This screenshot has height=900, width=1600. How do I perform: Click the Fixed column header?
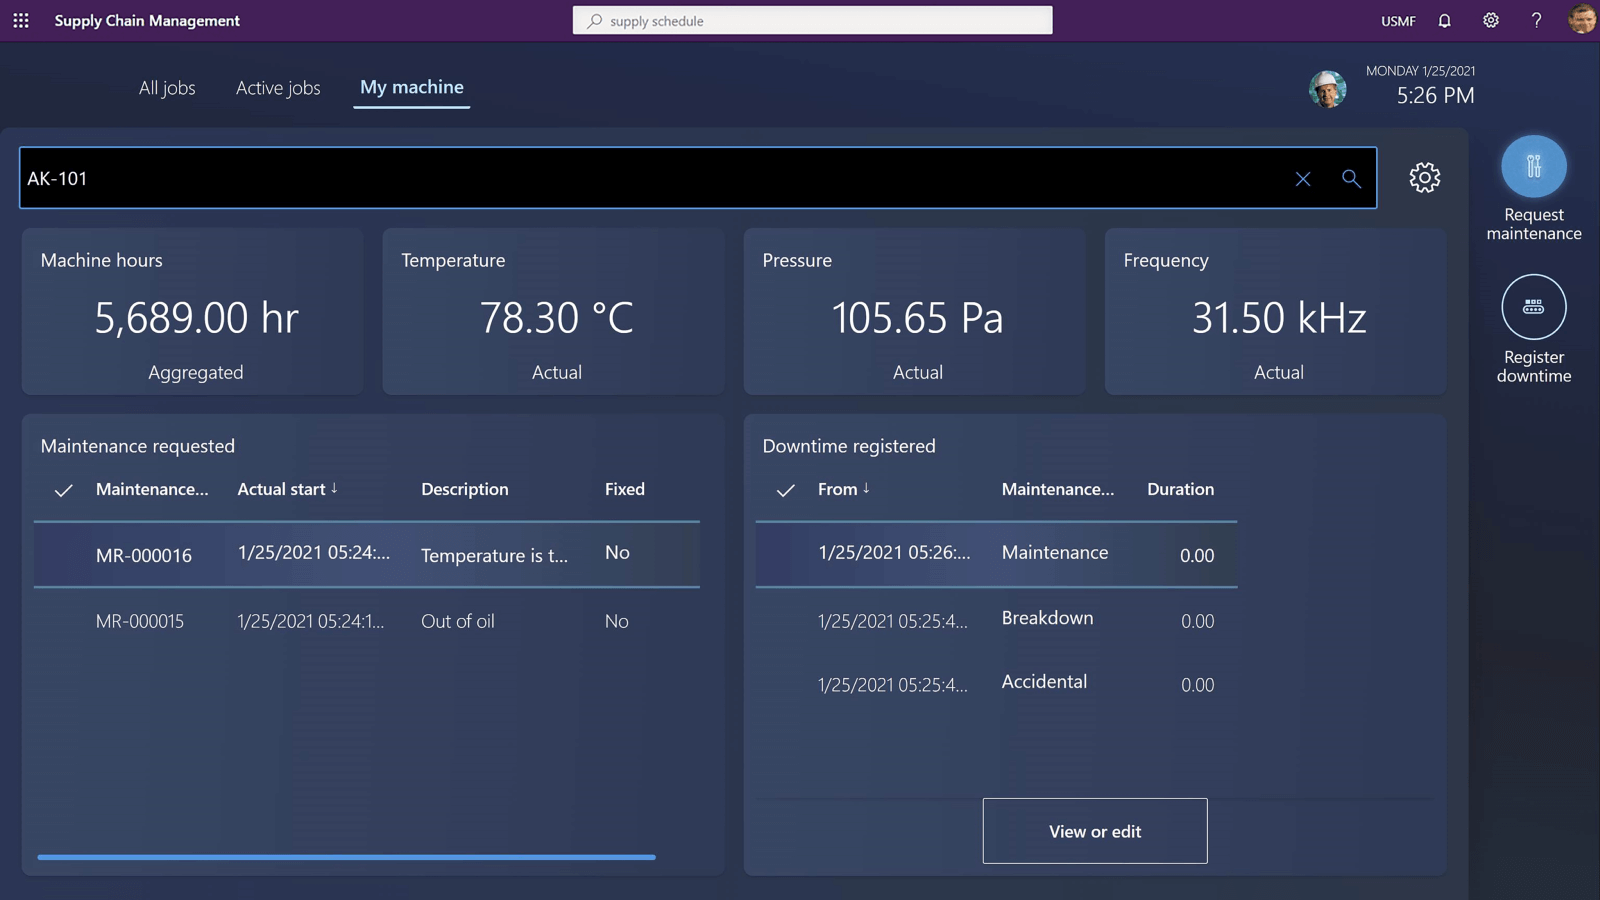pos(624,489)
